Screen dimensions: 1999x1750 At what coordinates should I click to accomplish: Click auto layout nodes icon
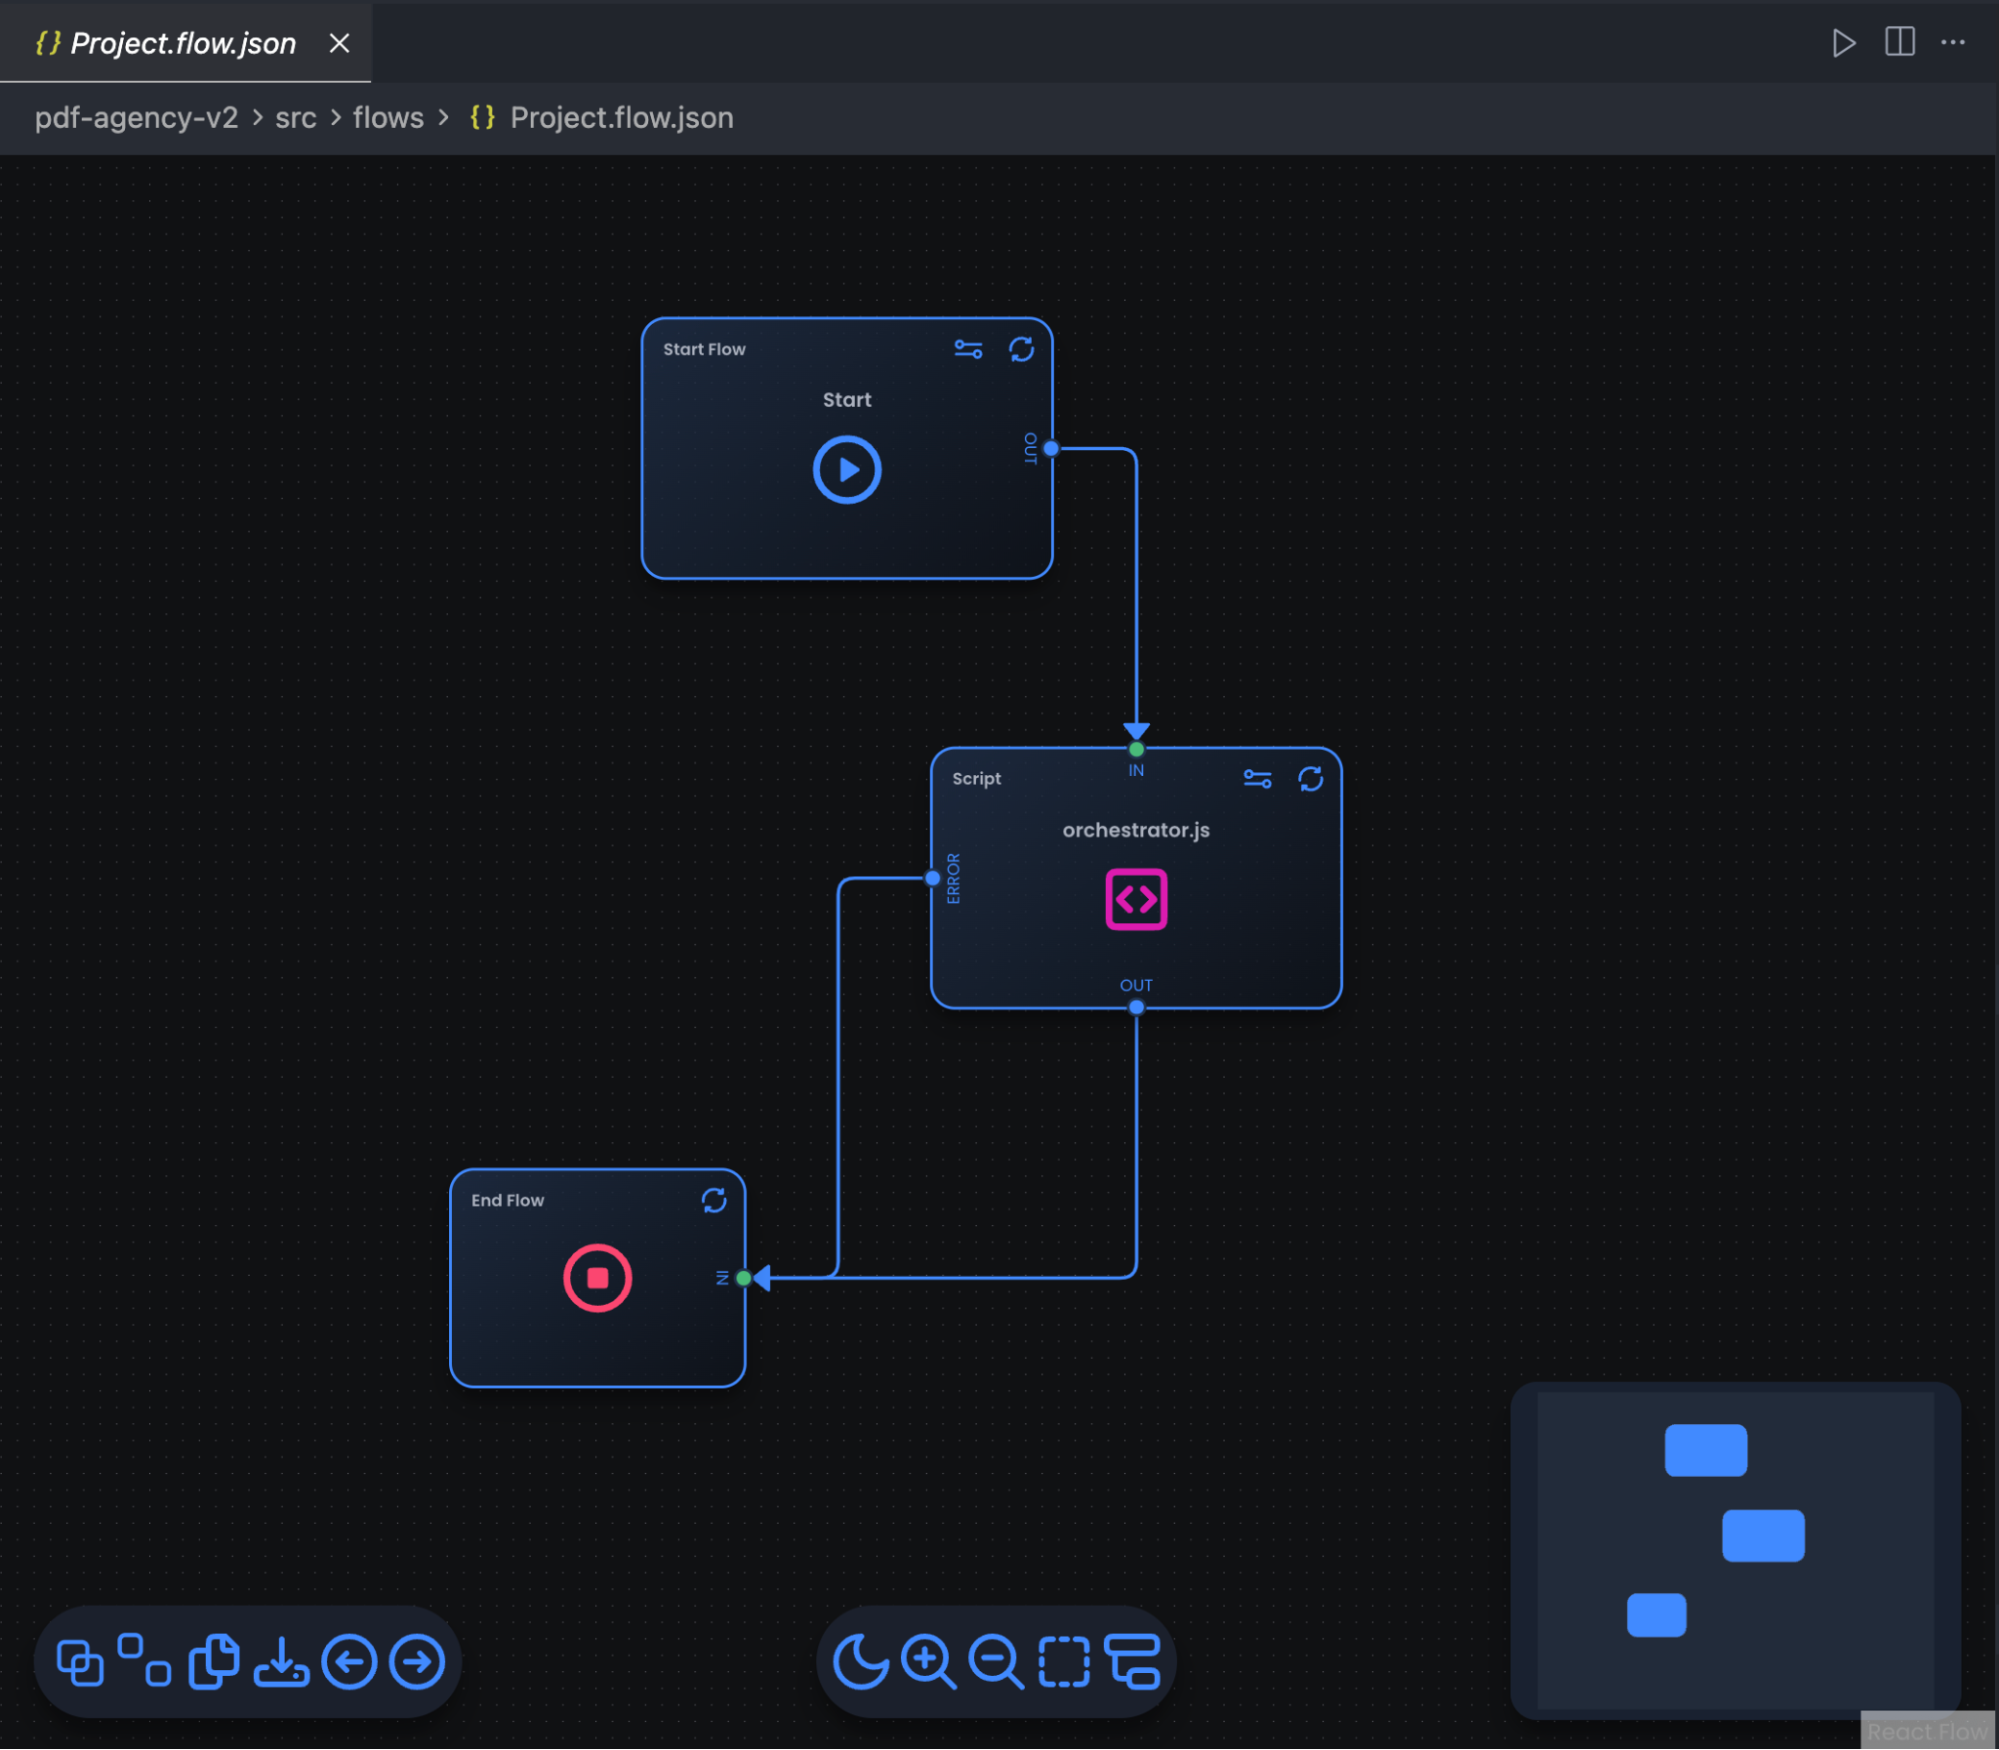(1132, 1663)
